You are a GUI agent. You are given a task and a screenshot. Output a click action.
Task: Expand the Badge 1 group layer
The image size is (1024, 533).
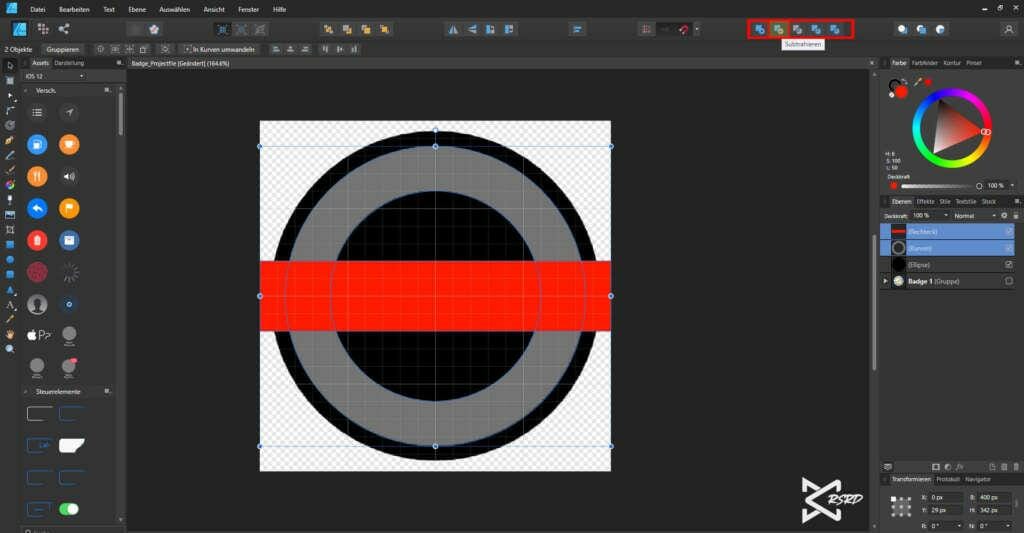coord(885,281)
